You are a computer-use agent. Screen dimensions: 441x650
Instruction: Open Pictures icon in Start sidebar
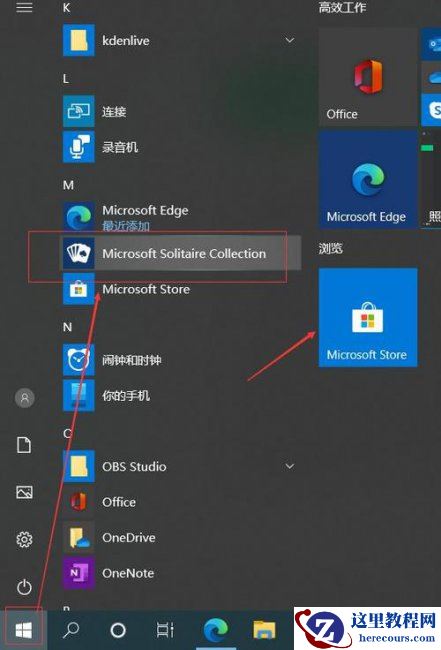24,492
